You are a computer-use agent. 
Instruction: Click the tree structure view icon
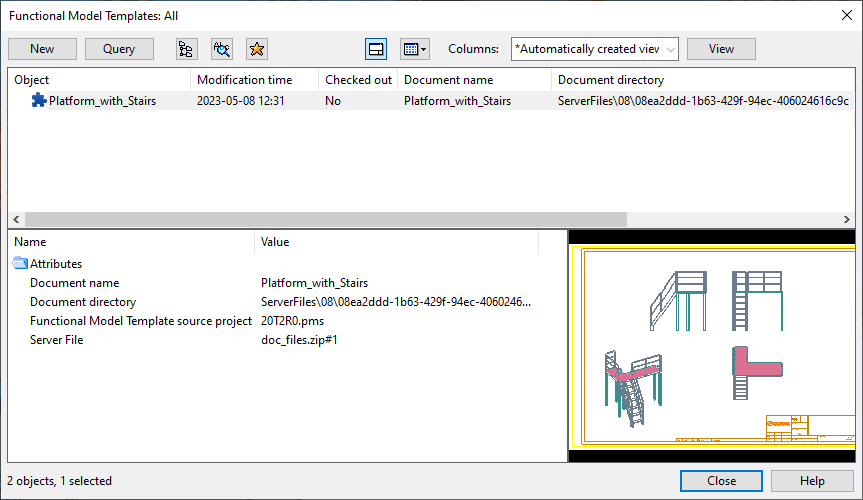point(186,49)
